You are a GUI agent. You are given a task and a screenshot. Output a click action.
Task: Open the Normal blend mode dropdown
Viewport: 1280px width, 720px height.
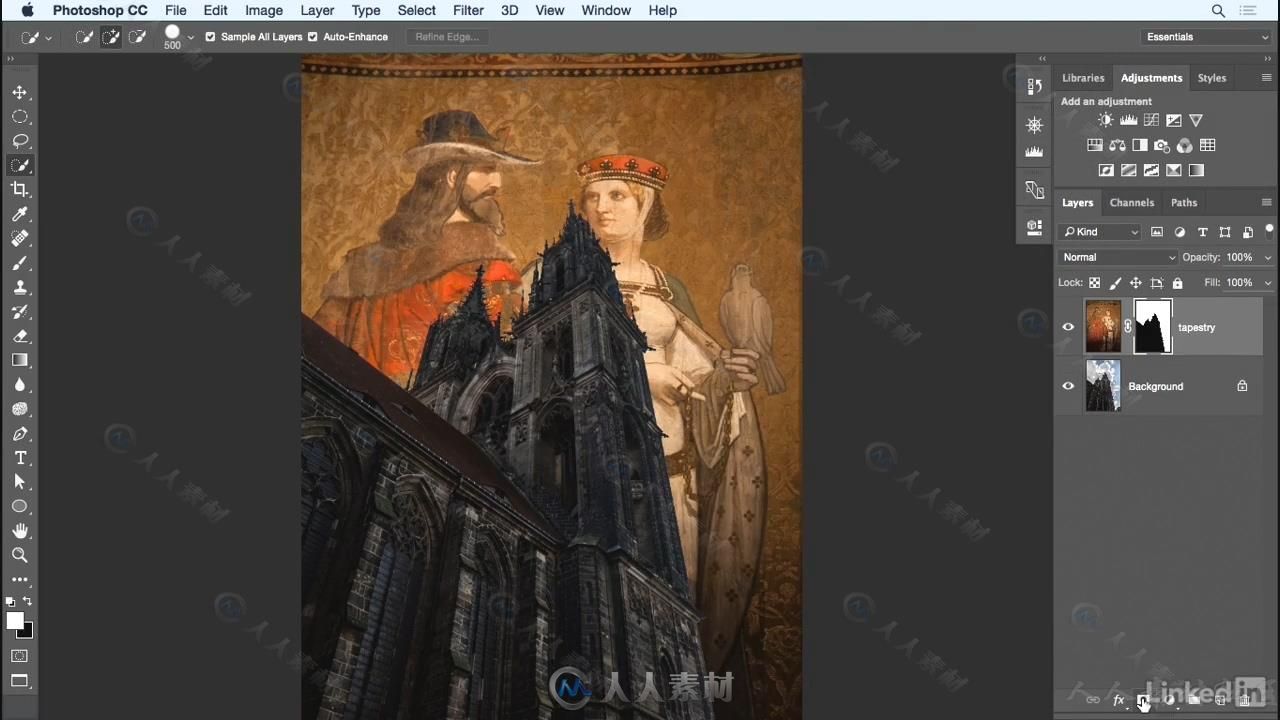1118,257
